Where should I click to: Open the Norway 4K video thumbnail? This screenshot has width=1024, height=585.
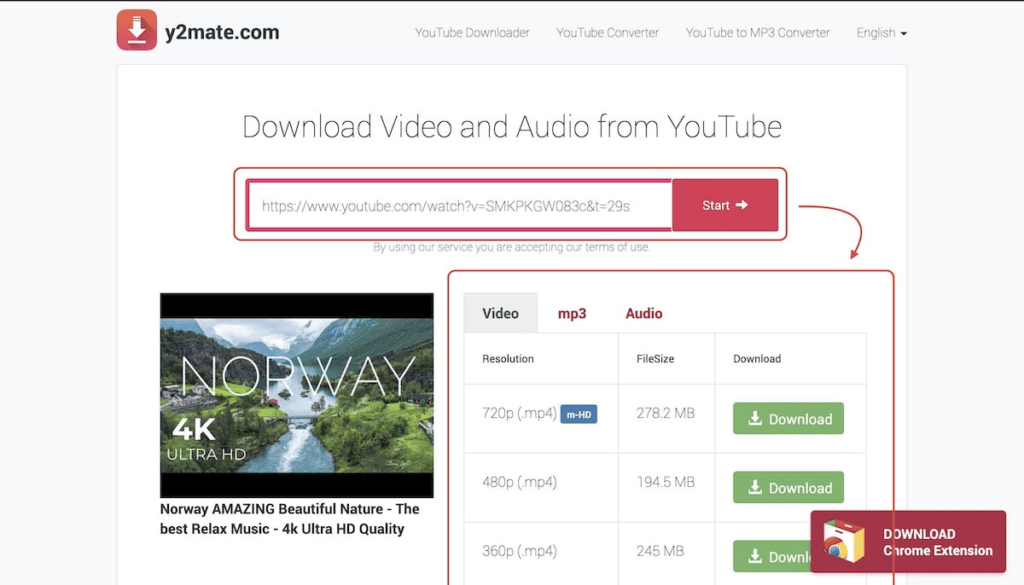pyautogui.click(x=296, y=395)
